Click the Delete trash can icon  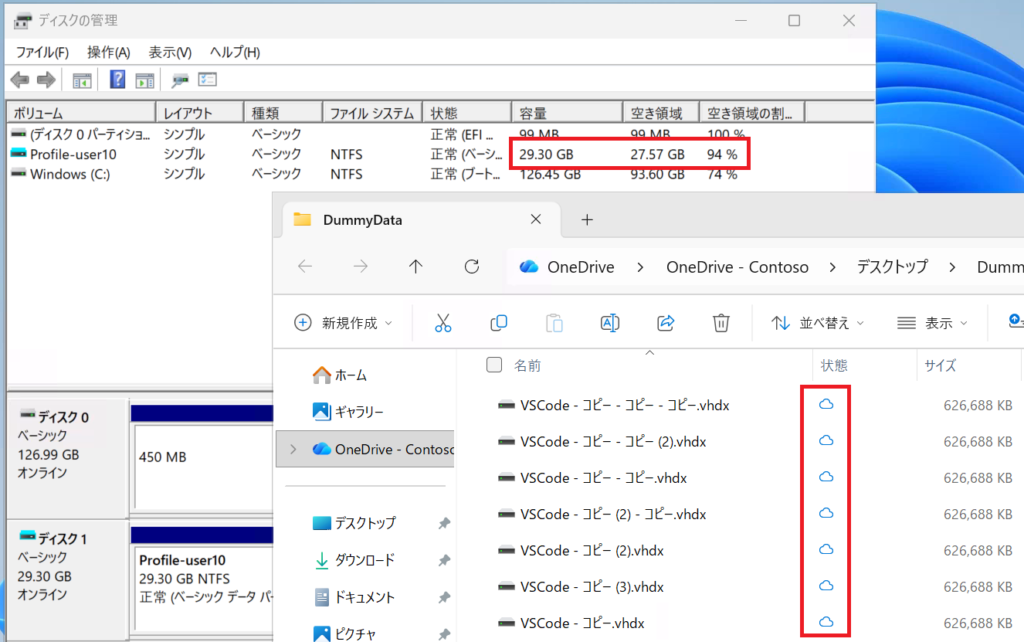click(720, 323)
